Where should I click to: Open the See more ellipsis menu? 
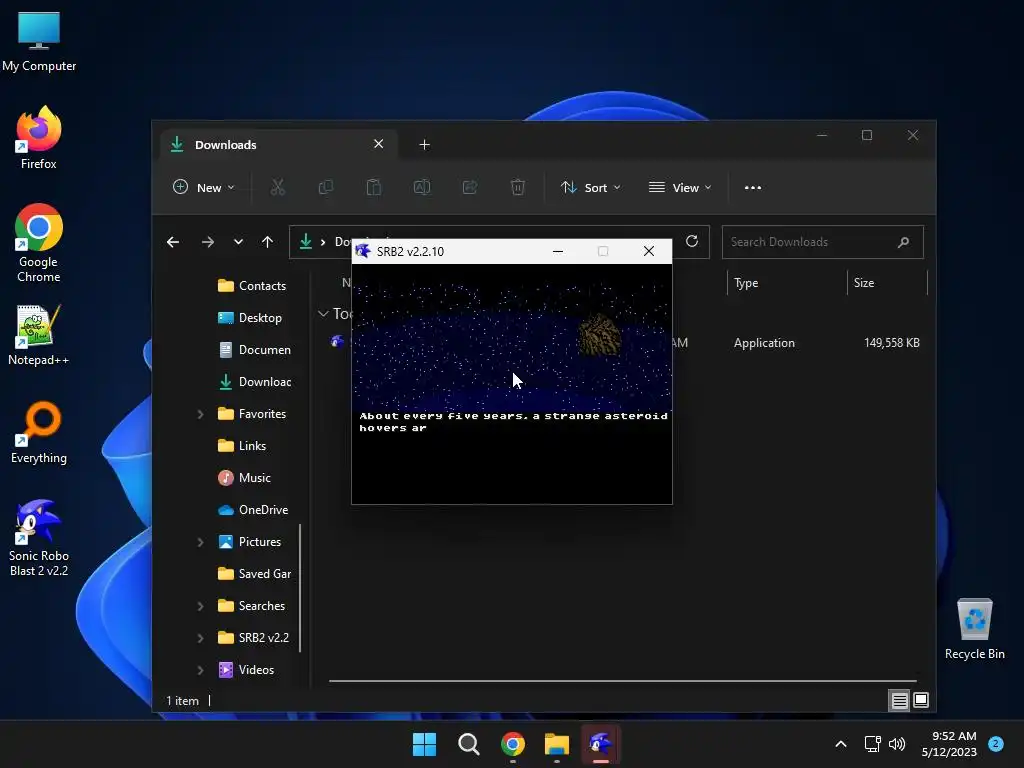pos(752,187)
